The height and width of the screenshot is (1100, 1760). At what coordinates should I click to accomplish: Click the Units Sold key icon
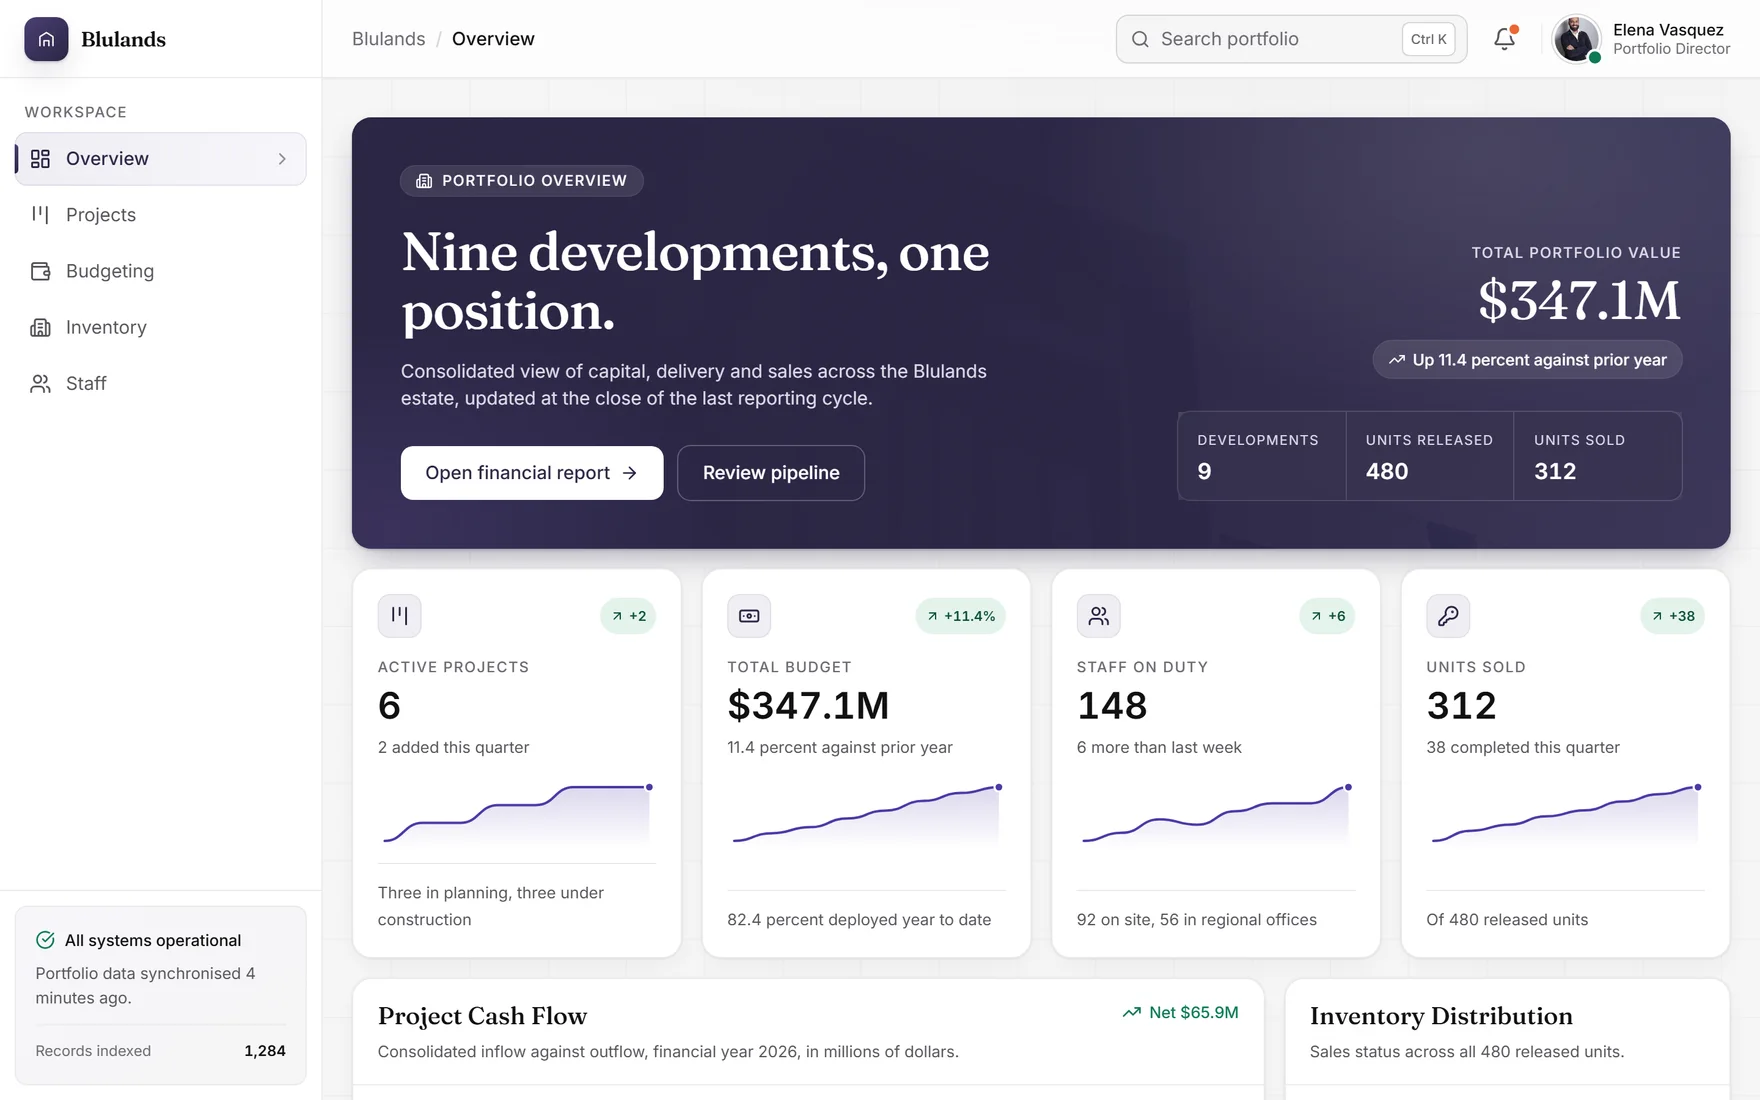1448,616
